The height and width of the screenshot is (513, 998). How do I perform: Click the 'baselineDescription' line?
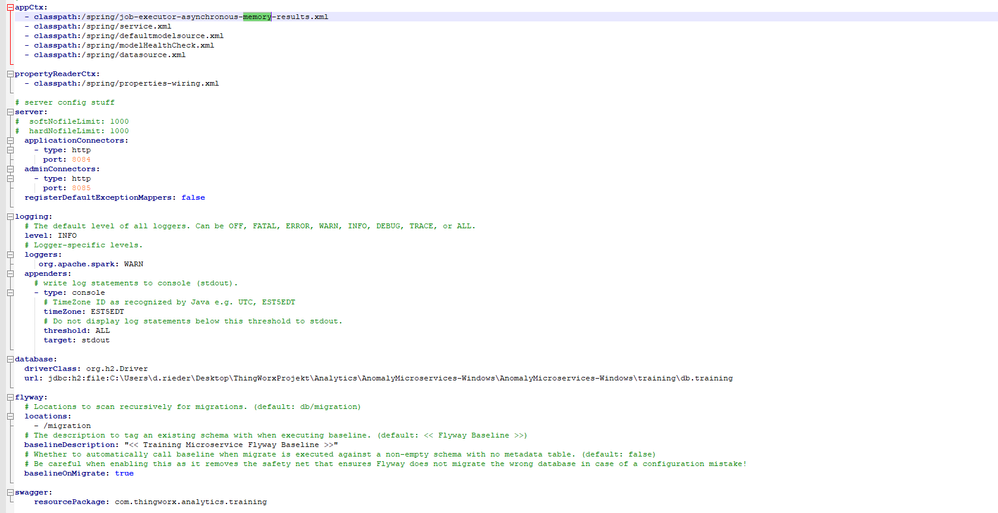[x=181, y=445]
